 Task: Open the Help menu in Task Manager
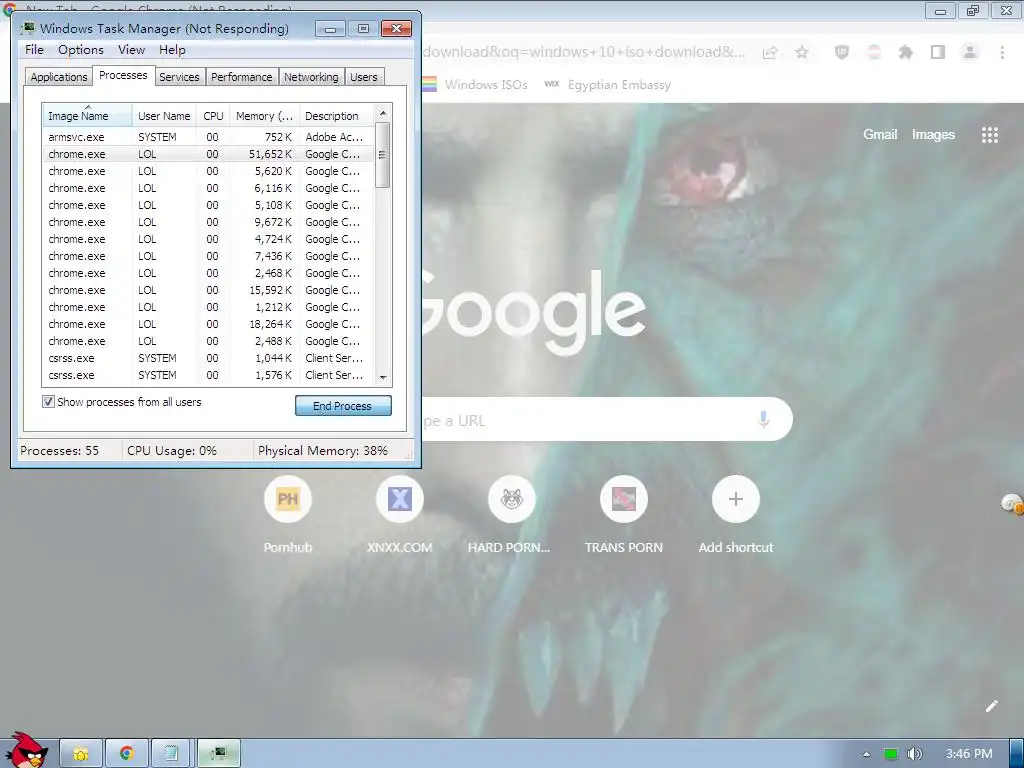click(x=172, y=50)
